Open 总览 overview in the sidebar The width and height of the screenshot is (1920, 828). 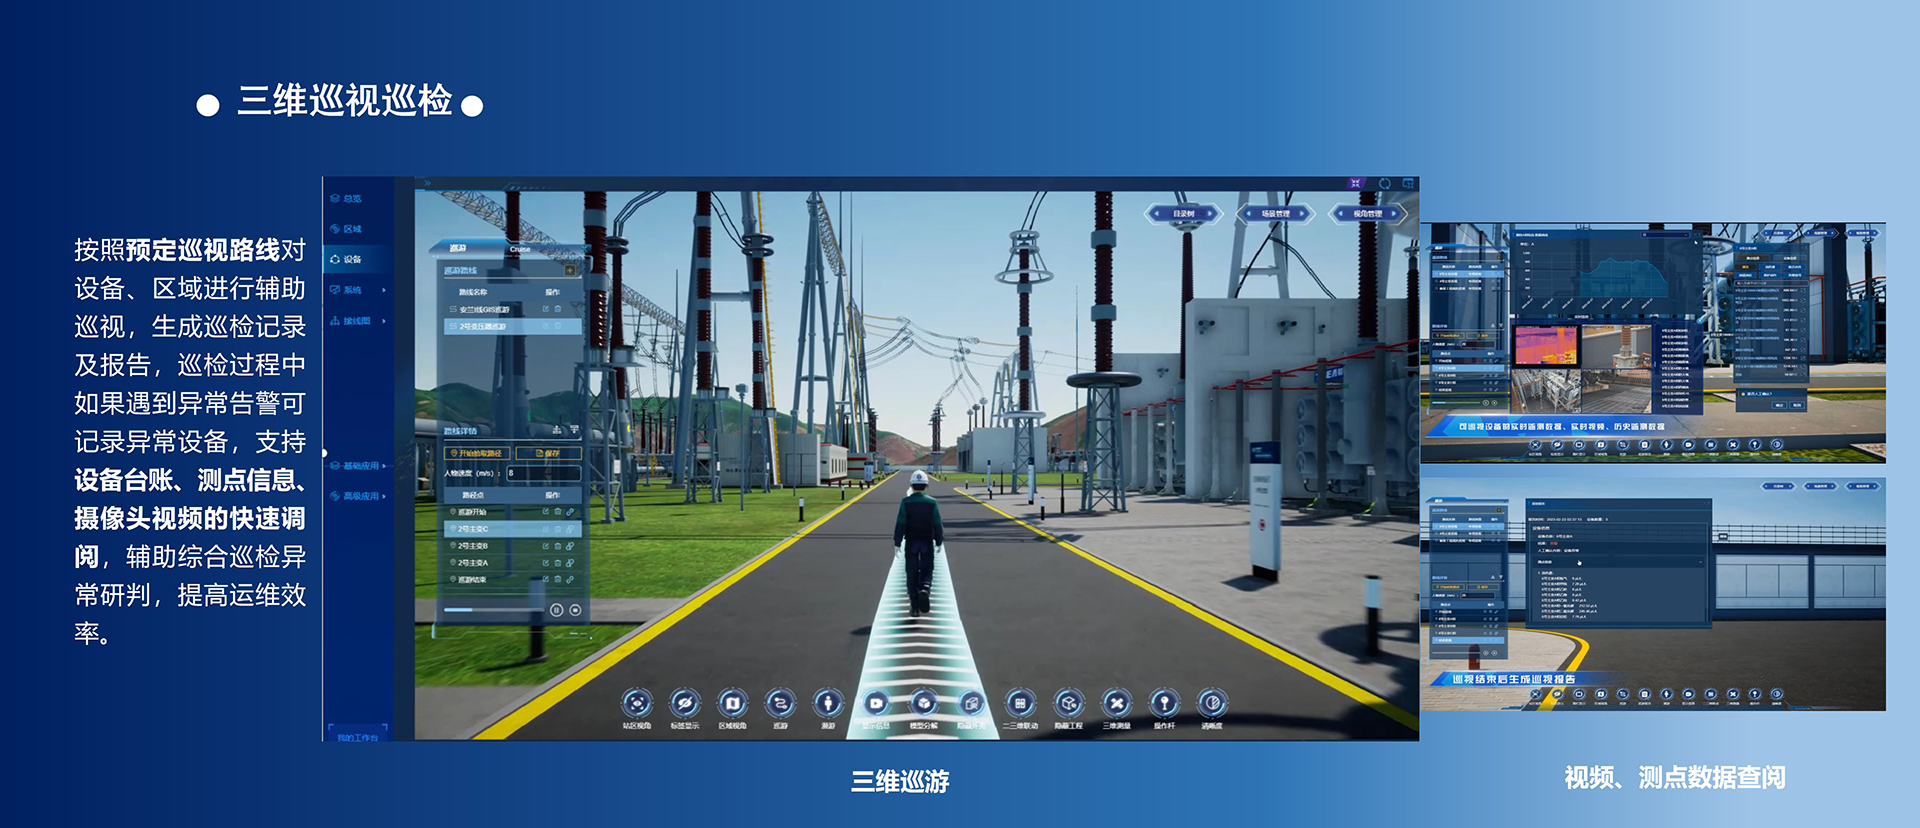(351, 199)
